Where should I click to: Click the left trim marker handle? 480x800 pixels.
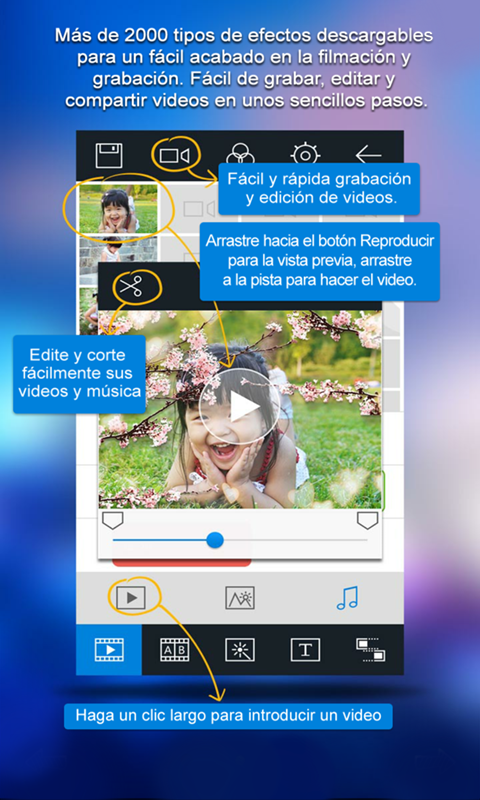click(x=113, y=520)
